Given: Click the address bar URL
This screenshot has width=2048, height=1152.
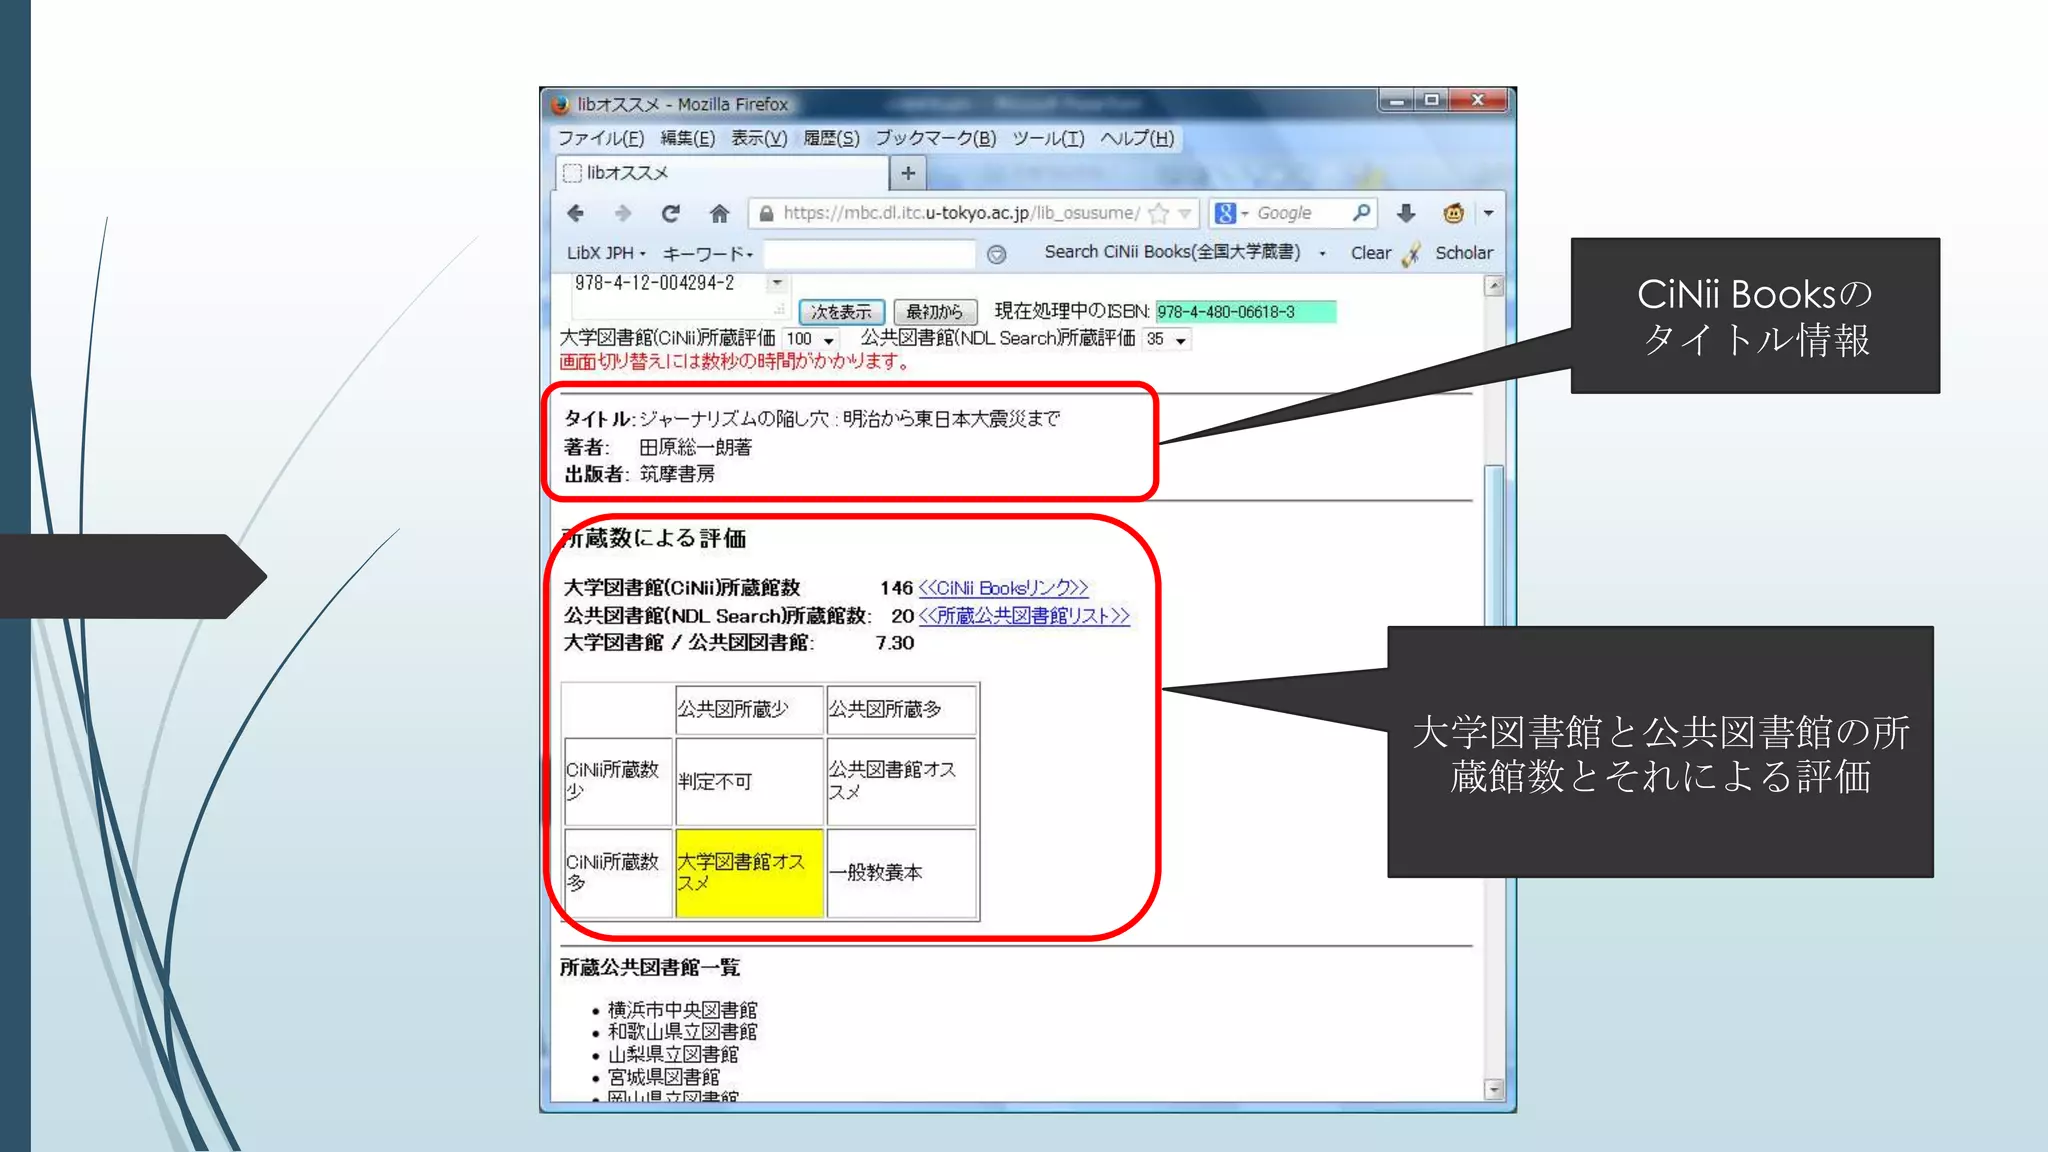Looking at the screenshot, I should click(960, 213).
